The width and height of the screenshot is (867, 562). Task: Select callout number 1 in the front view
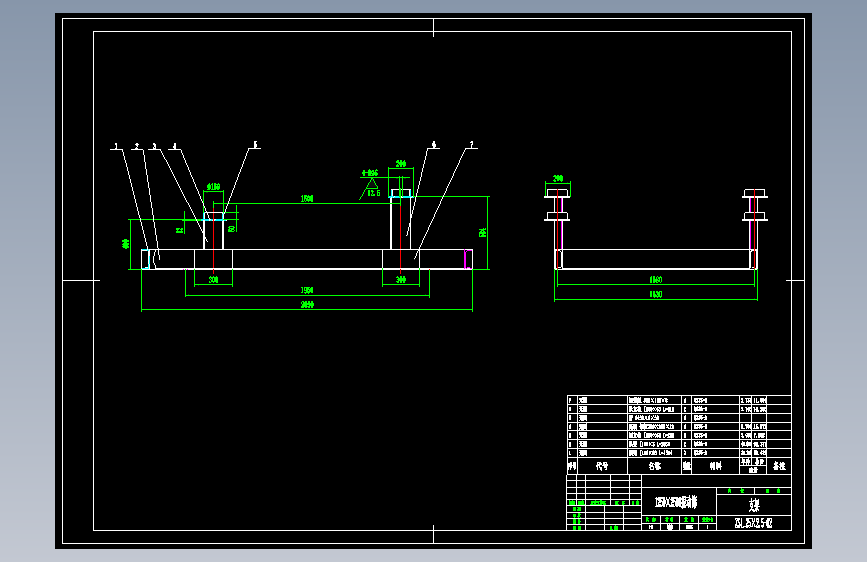pyautogui.click(x=116, y=147)
